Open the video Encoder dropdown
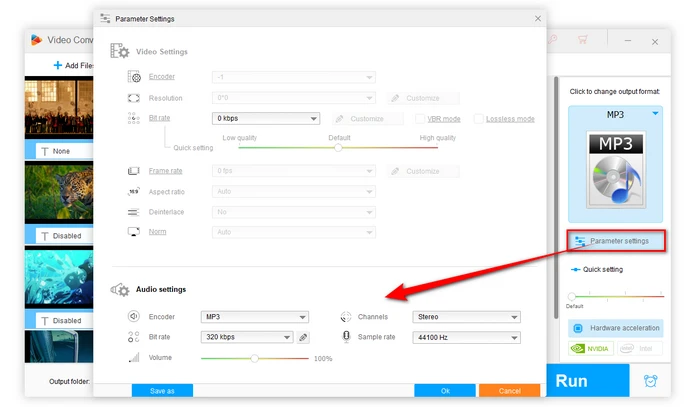Viewport: 700px width, 407px height. coord(294,77)
